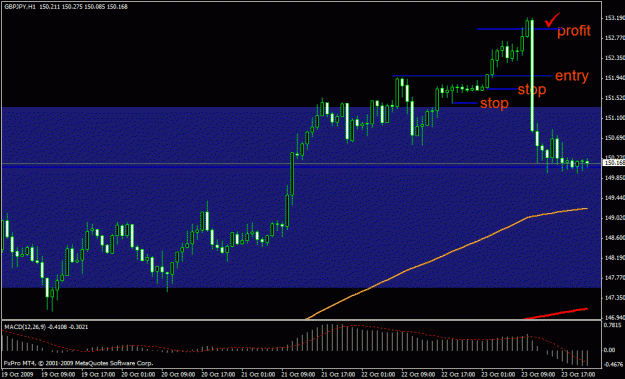Click the '20 Oct 01:00' time label
The image size is (625, 379).
point(138,375)
